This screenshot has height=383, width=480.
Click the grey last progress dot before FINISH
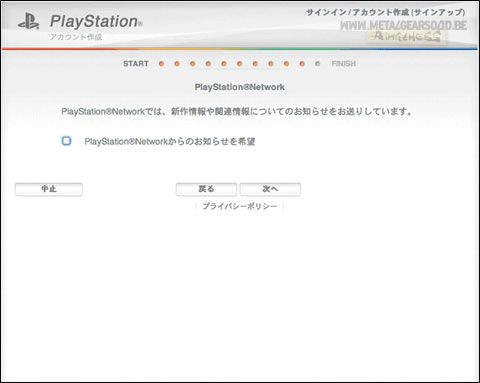[318, 63]
